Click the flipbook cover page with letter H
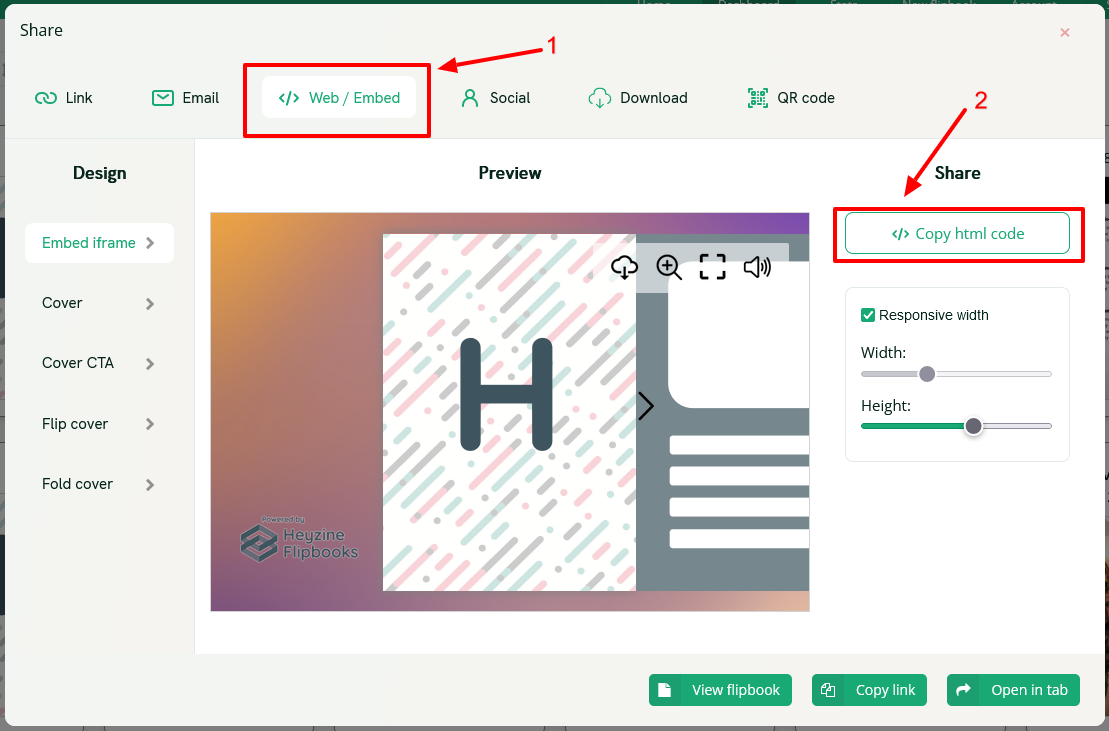Screen dimensions: 1109x731 click(509, 412)
